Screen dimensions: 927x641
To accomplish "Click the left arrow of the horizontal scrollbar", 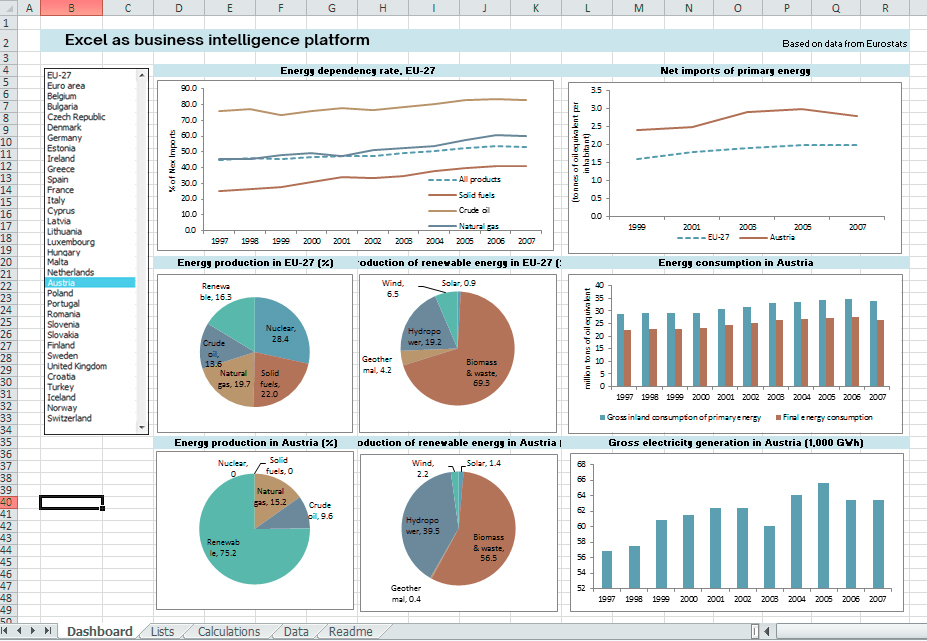I will pyautogui.click(x=766, y=632).
